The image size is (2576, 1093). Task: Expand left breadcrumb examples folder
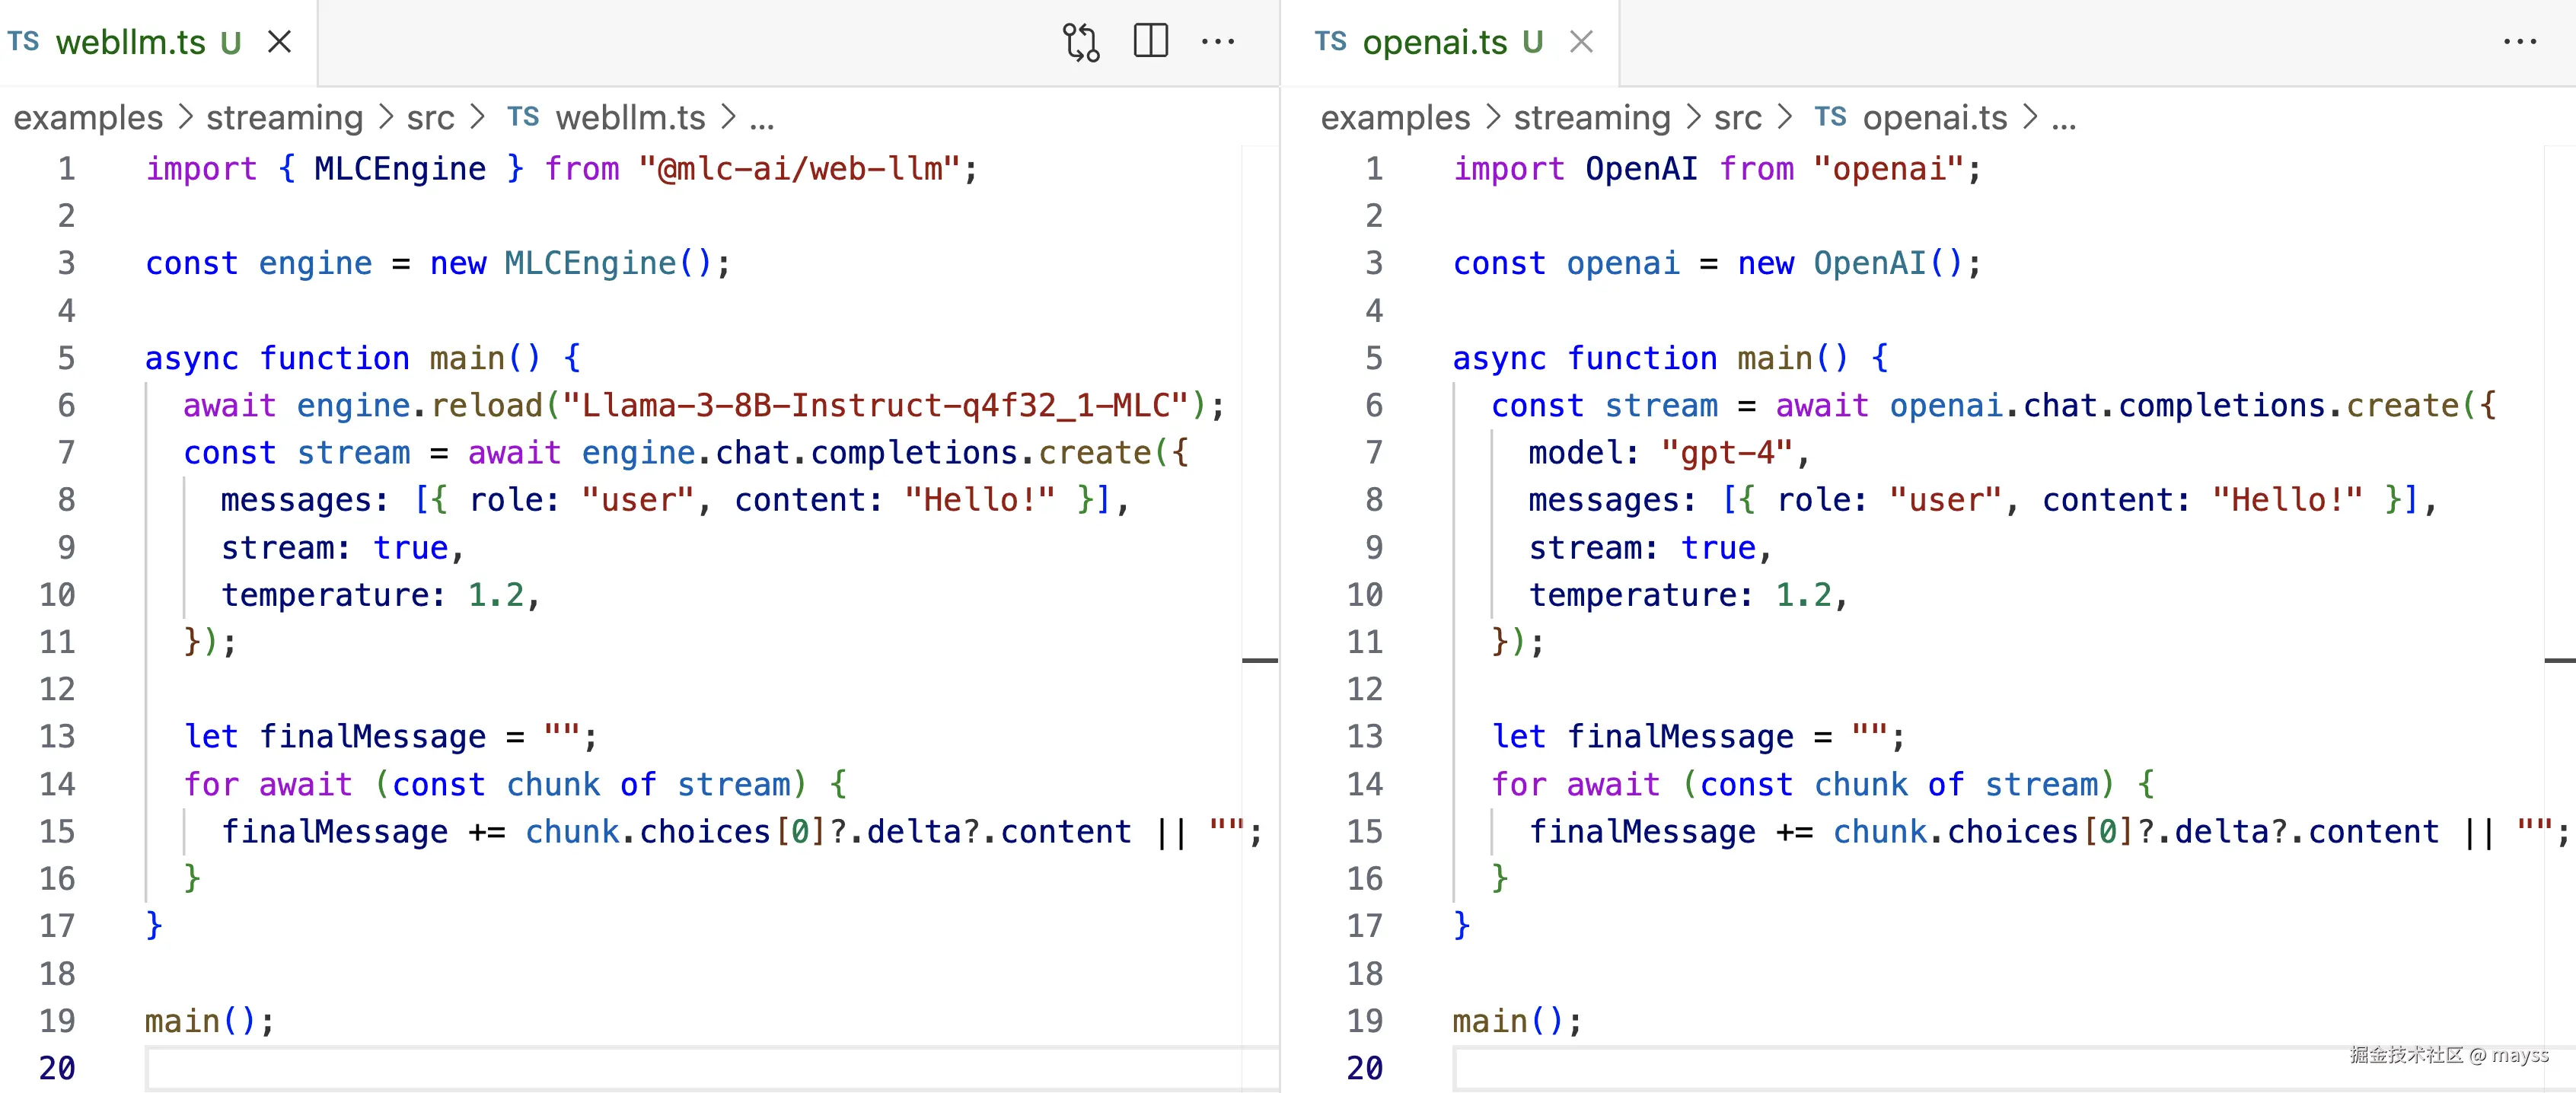[88, 118]
